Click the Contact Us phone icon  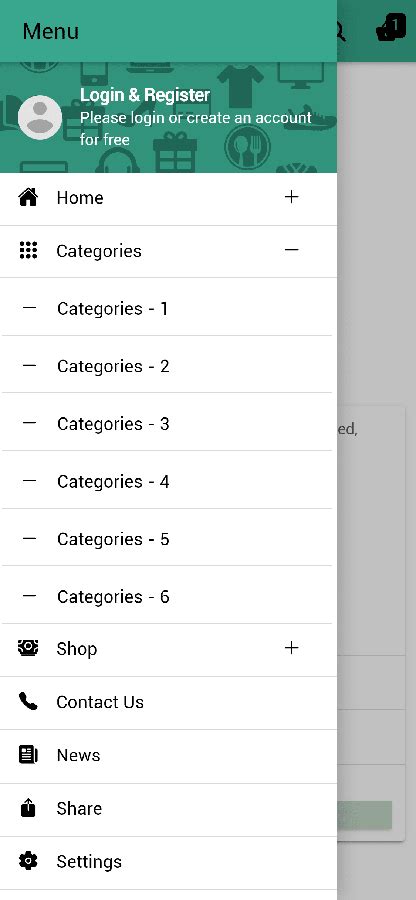[28, 701]
